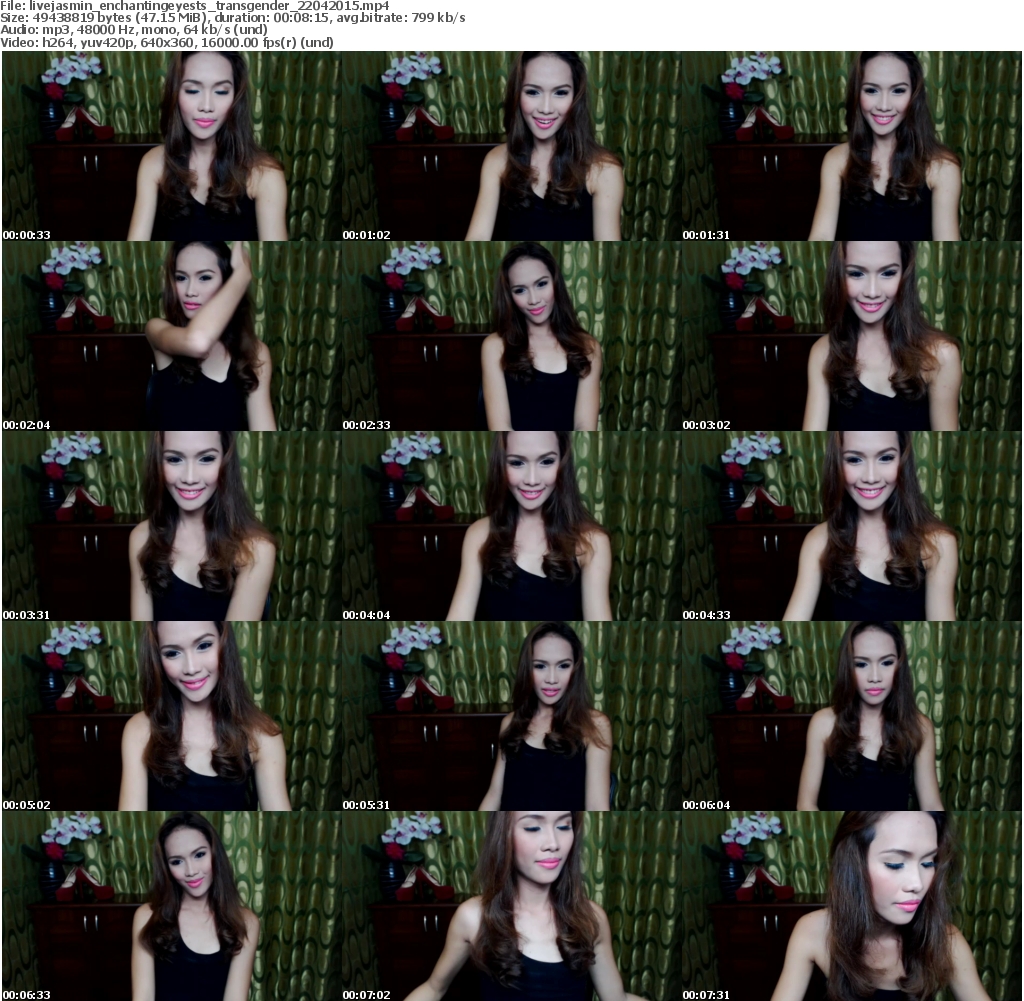Select the thumbnail frame at 00:02:33

coord(511,336)
